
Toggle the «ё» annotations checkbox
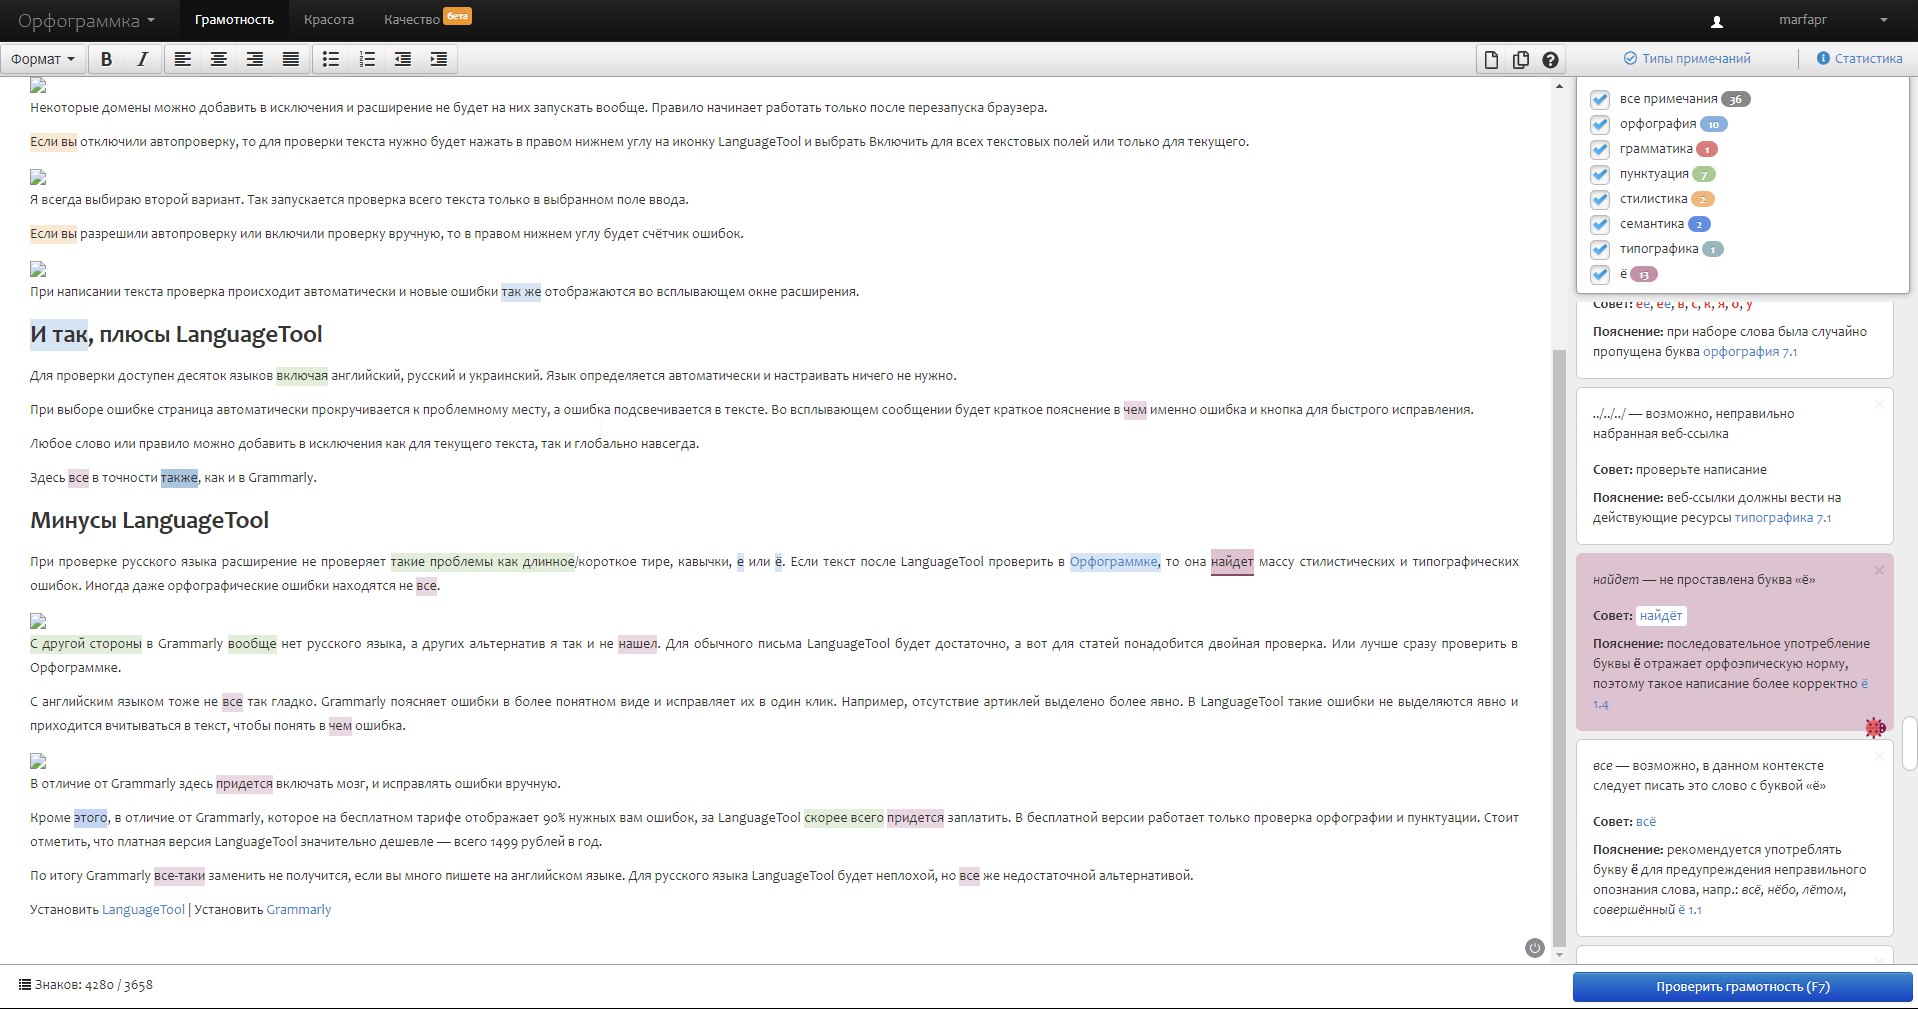(1600, 274)
